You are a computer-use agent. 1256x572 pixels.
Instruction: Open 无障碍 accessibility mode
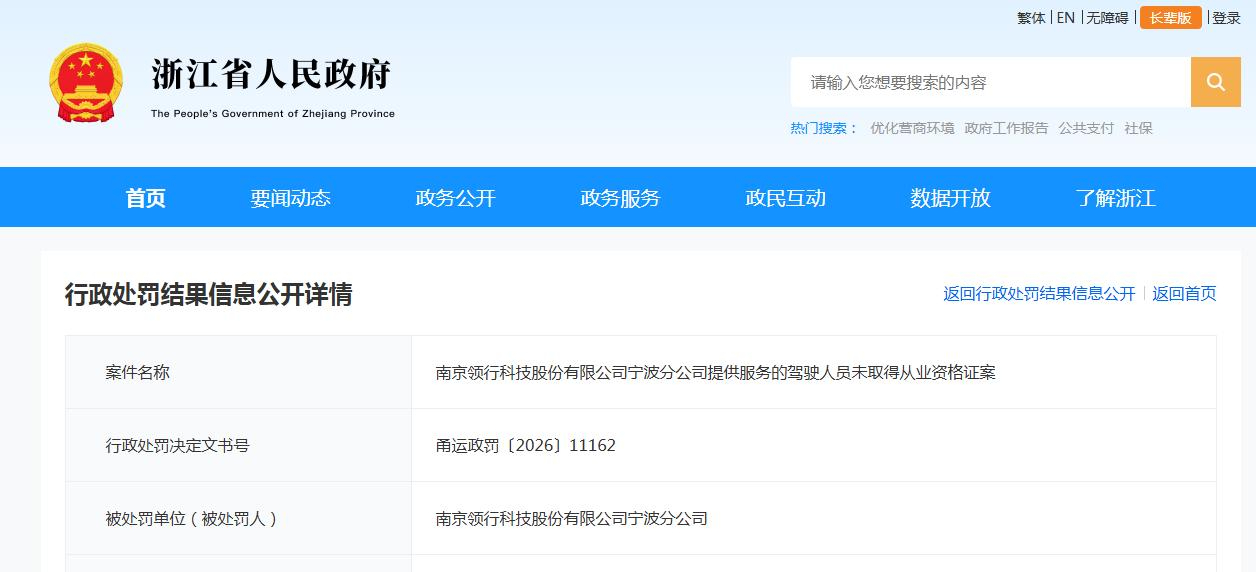click(1107, 18)
